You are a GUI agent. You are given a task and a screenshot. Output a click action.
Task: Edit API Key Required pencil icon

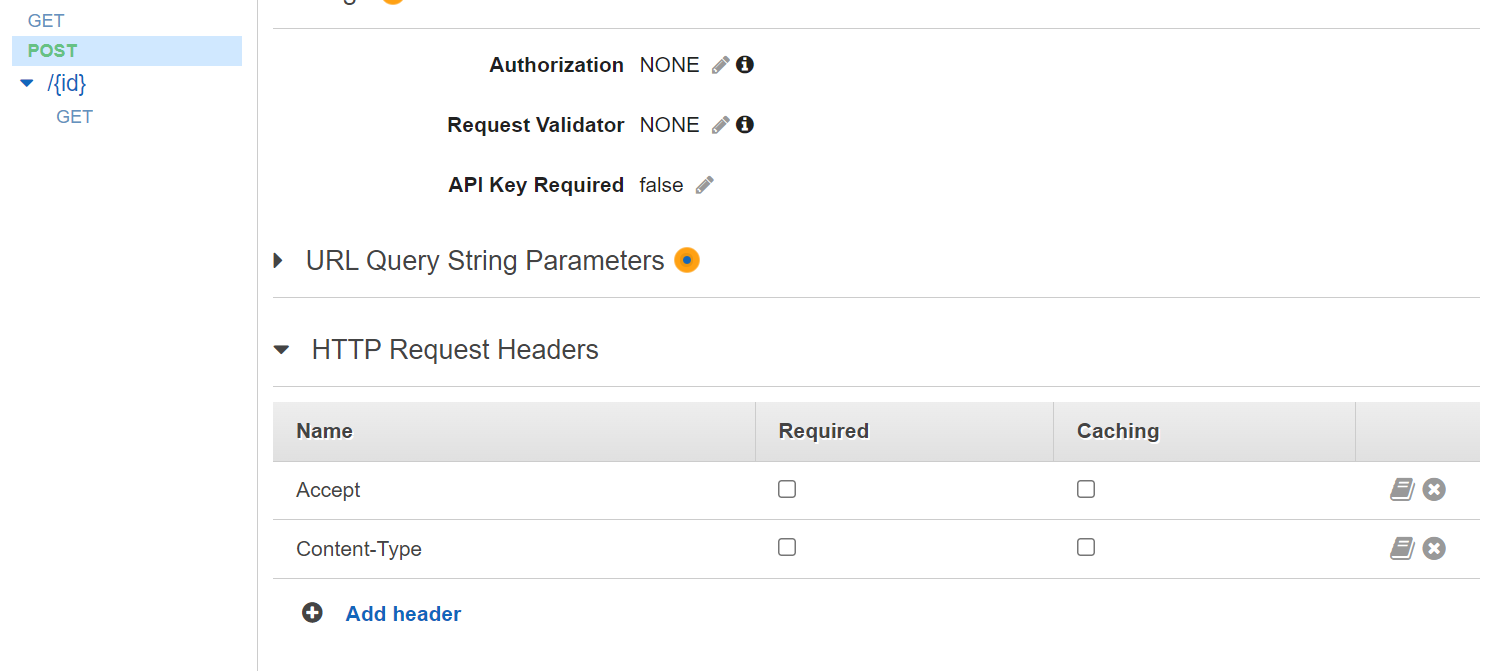point(704,185)
